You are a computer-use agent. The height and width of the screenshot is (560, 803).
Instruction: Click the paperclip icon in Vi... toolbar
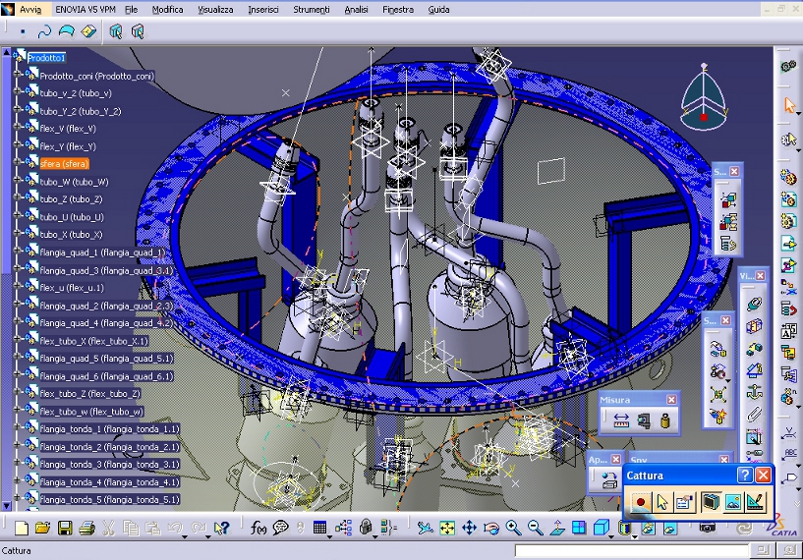(x=754, y=414)
